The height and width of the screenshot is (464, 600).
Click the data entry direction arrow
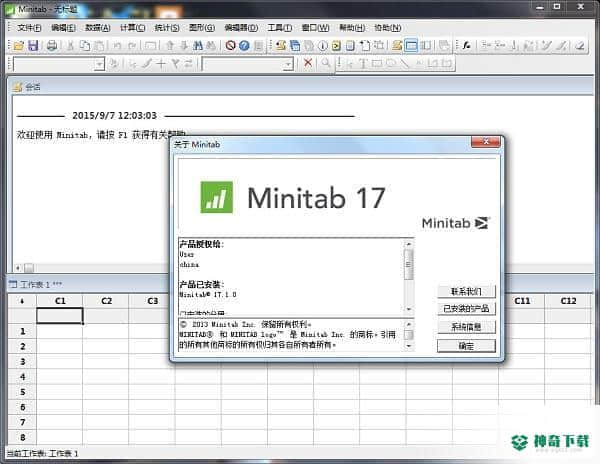[22, 301]
